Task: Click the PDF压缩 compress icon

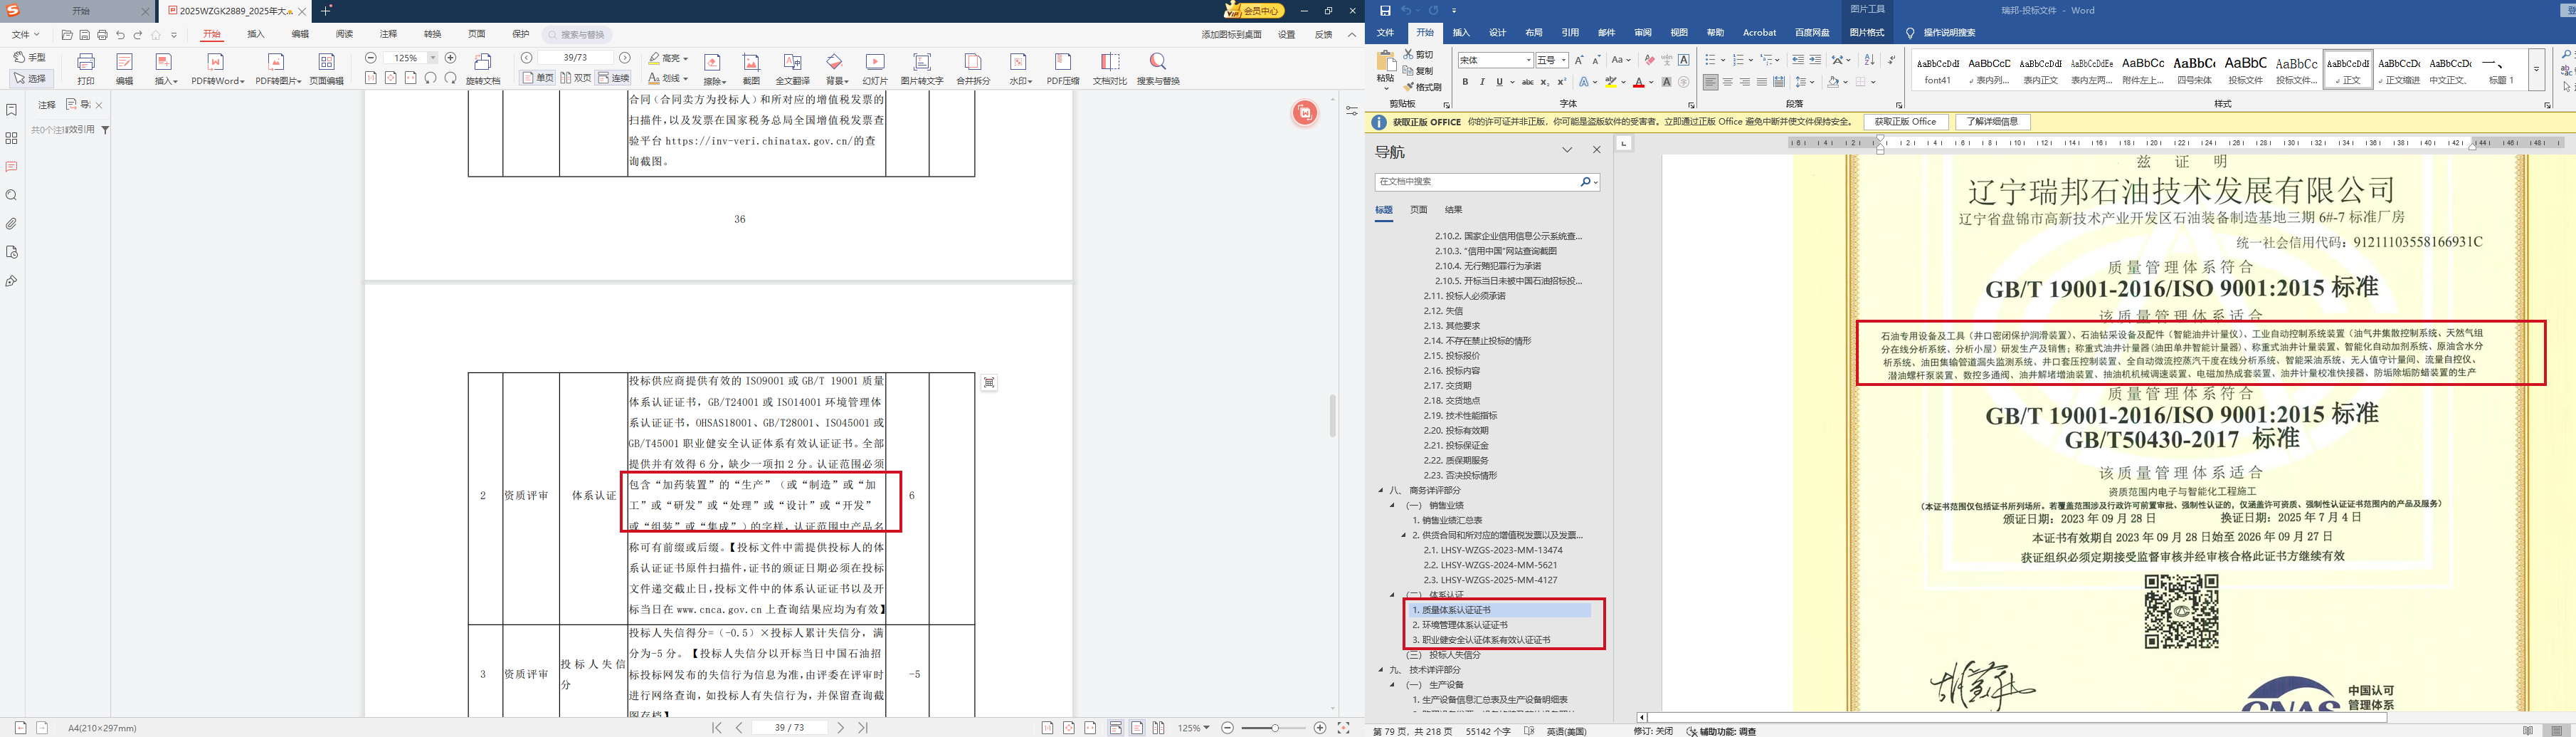Action: (x=1062, y=66)
